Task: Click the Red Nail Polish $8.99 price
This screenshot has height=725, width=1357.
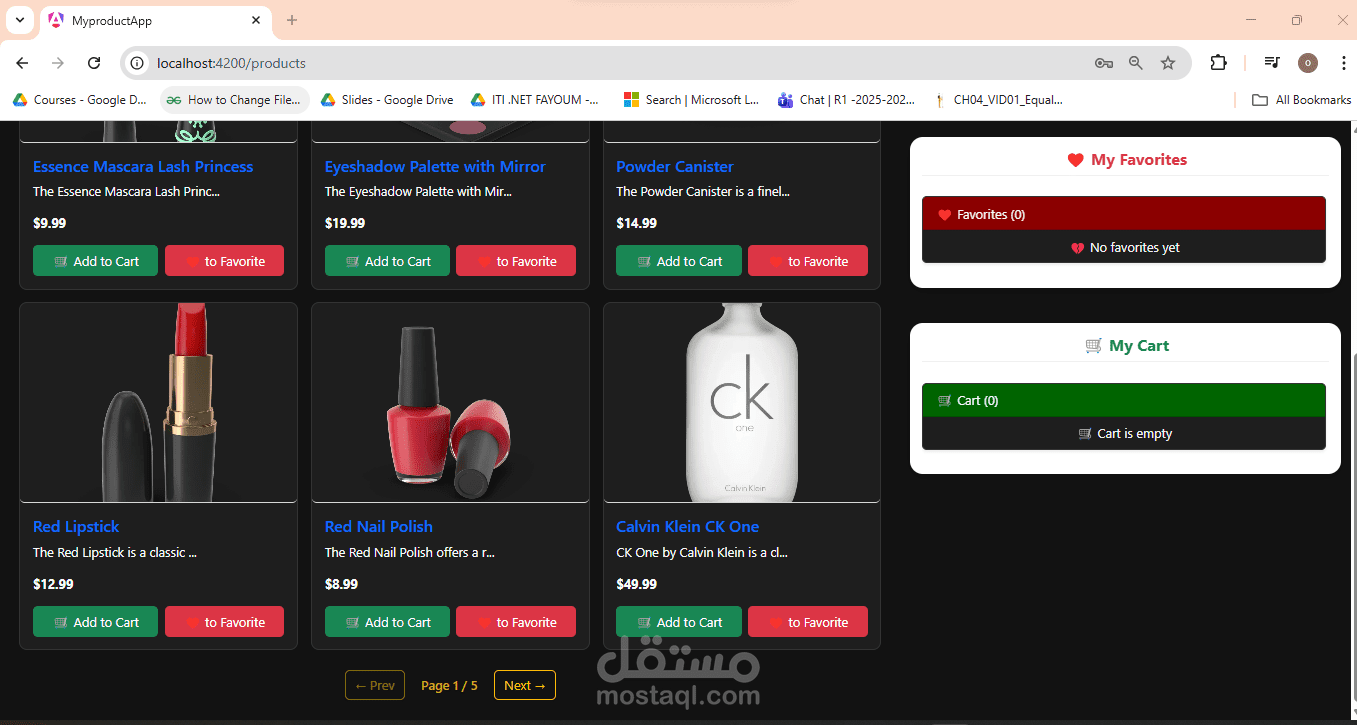Action: pyautogui.click(x=342, y=584)
